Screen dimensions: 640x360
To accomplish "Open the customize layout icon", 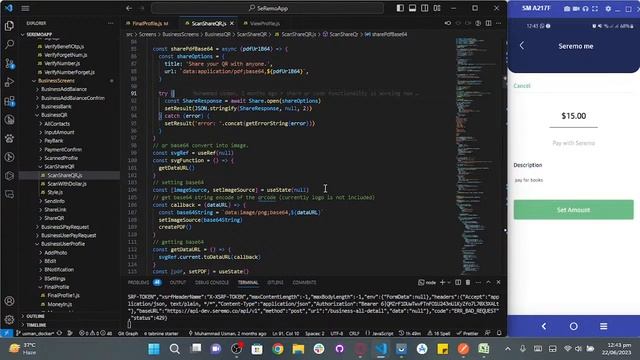I will [x=437, y=8].
